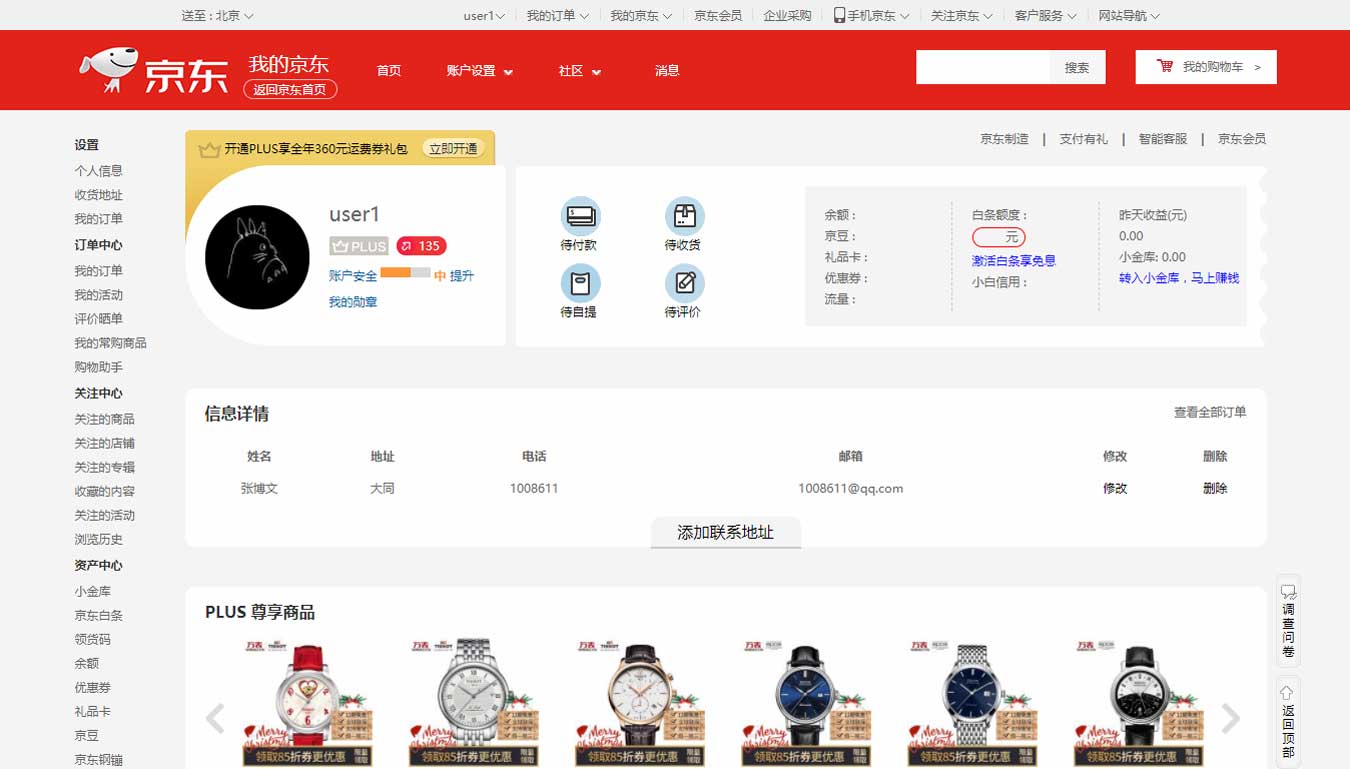Open 京东会员 in the top bar

click(x=718, y=16)
